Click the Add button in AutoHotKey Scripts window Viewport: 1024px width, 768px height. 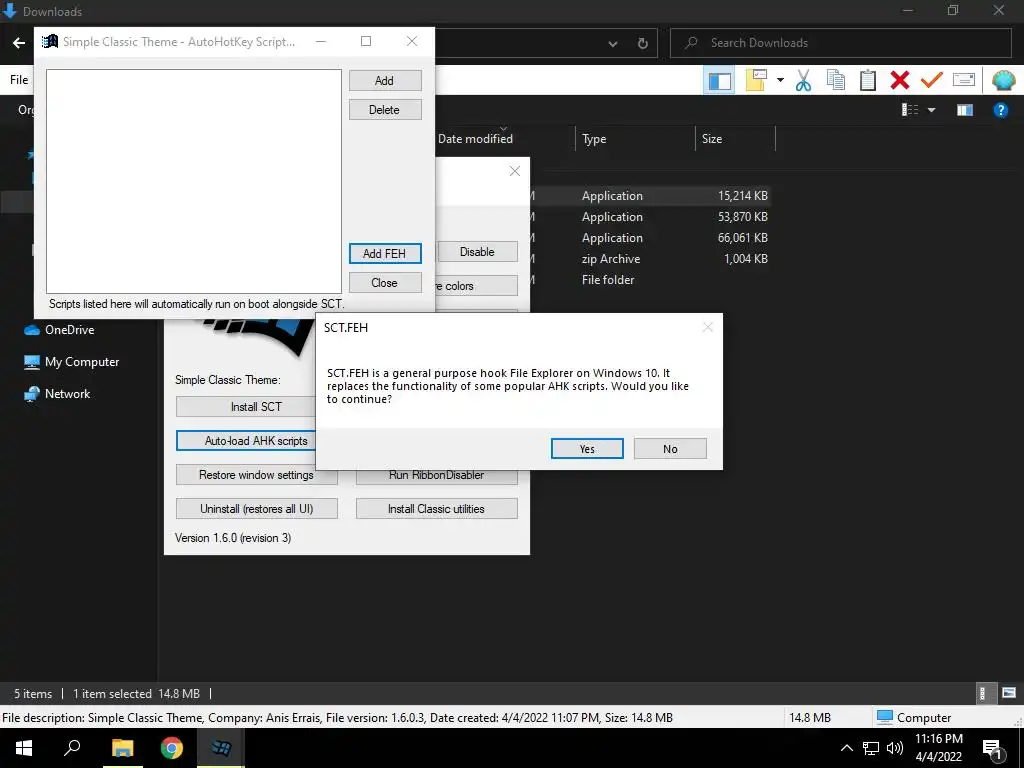385,80
